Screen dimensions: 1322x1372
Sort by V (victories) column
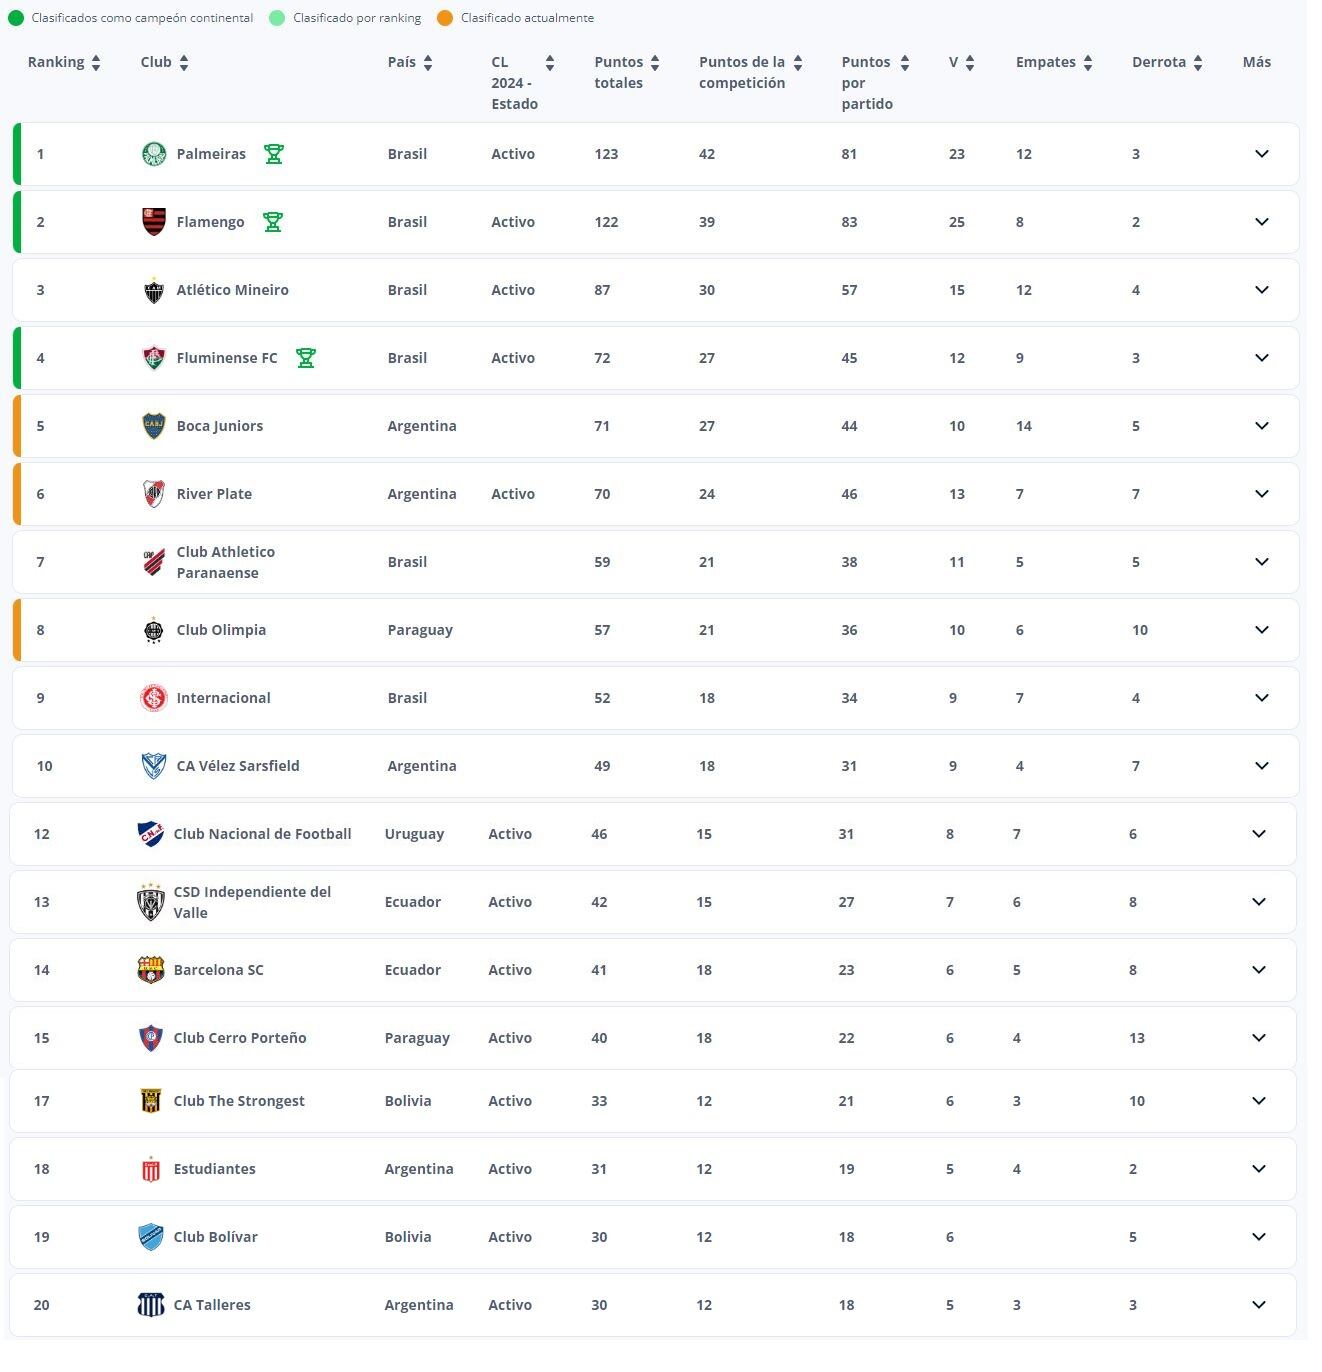click(970, 63)
